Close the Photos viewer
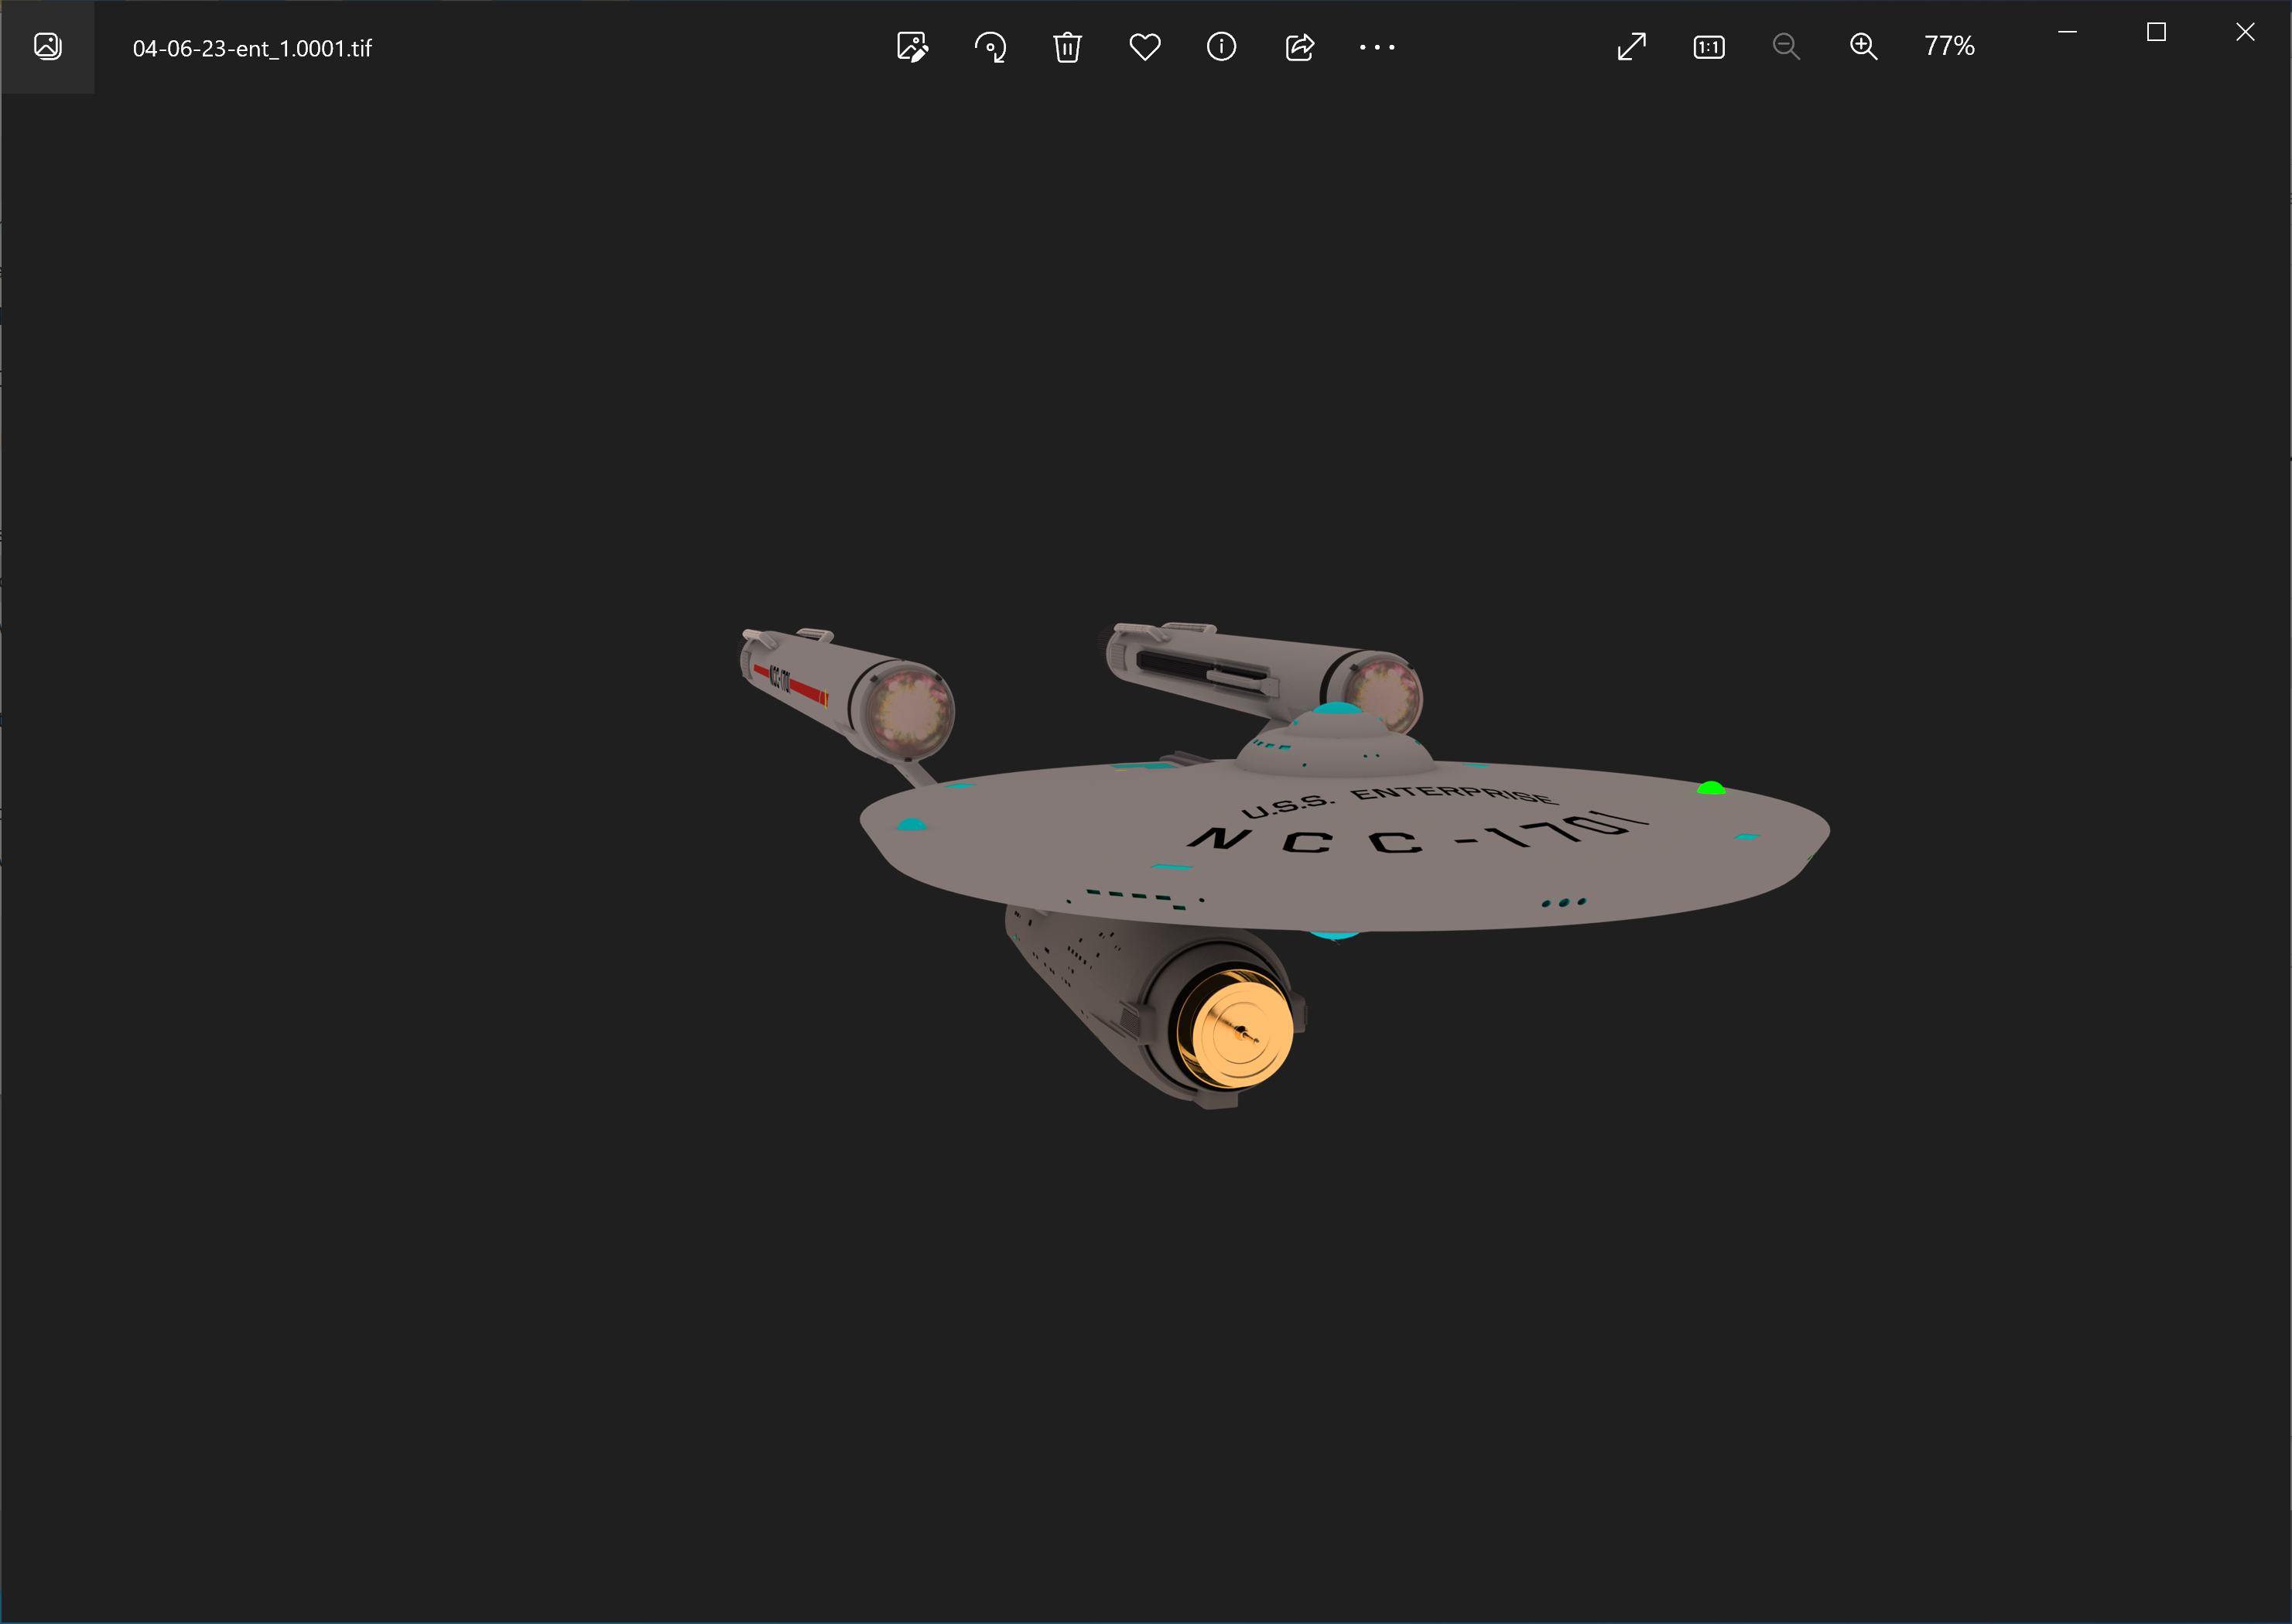 point(2245,32)
